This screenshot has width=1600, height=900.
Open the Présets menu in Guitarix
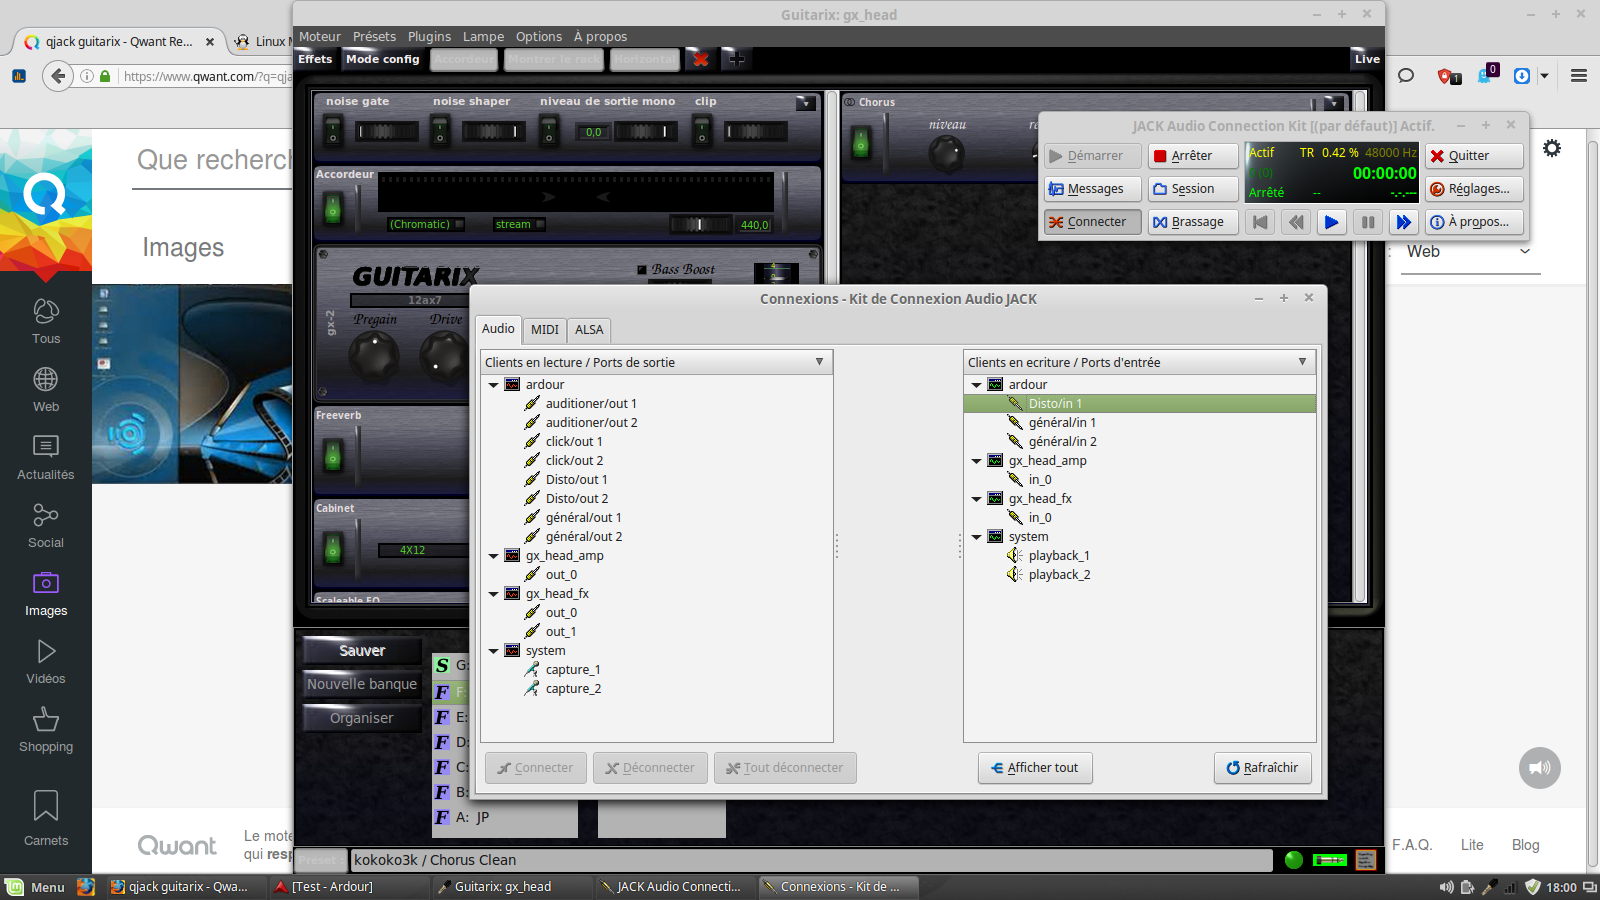coord(374,37)
